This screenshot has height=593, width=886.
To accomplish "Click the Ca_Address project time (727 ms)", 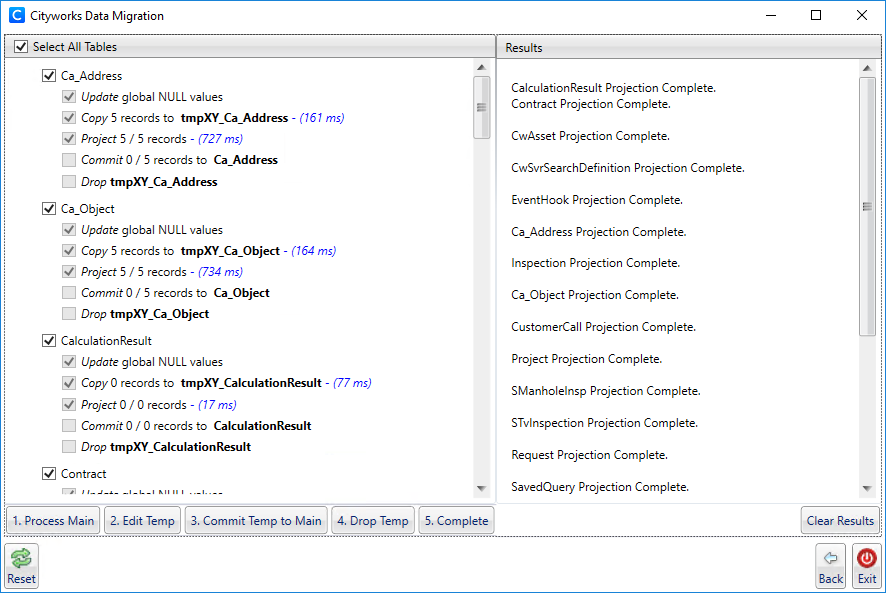I will pos(220,139).
